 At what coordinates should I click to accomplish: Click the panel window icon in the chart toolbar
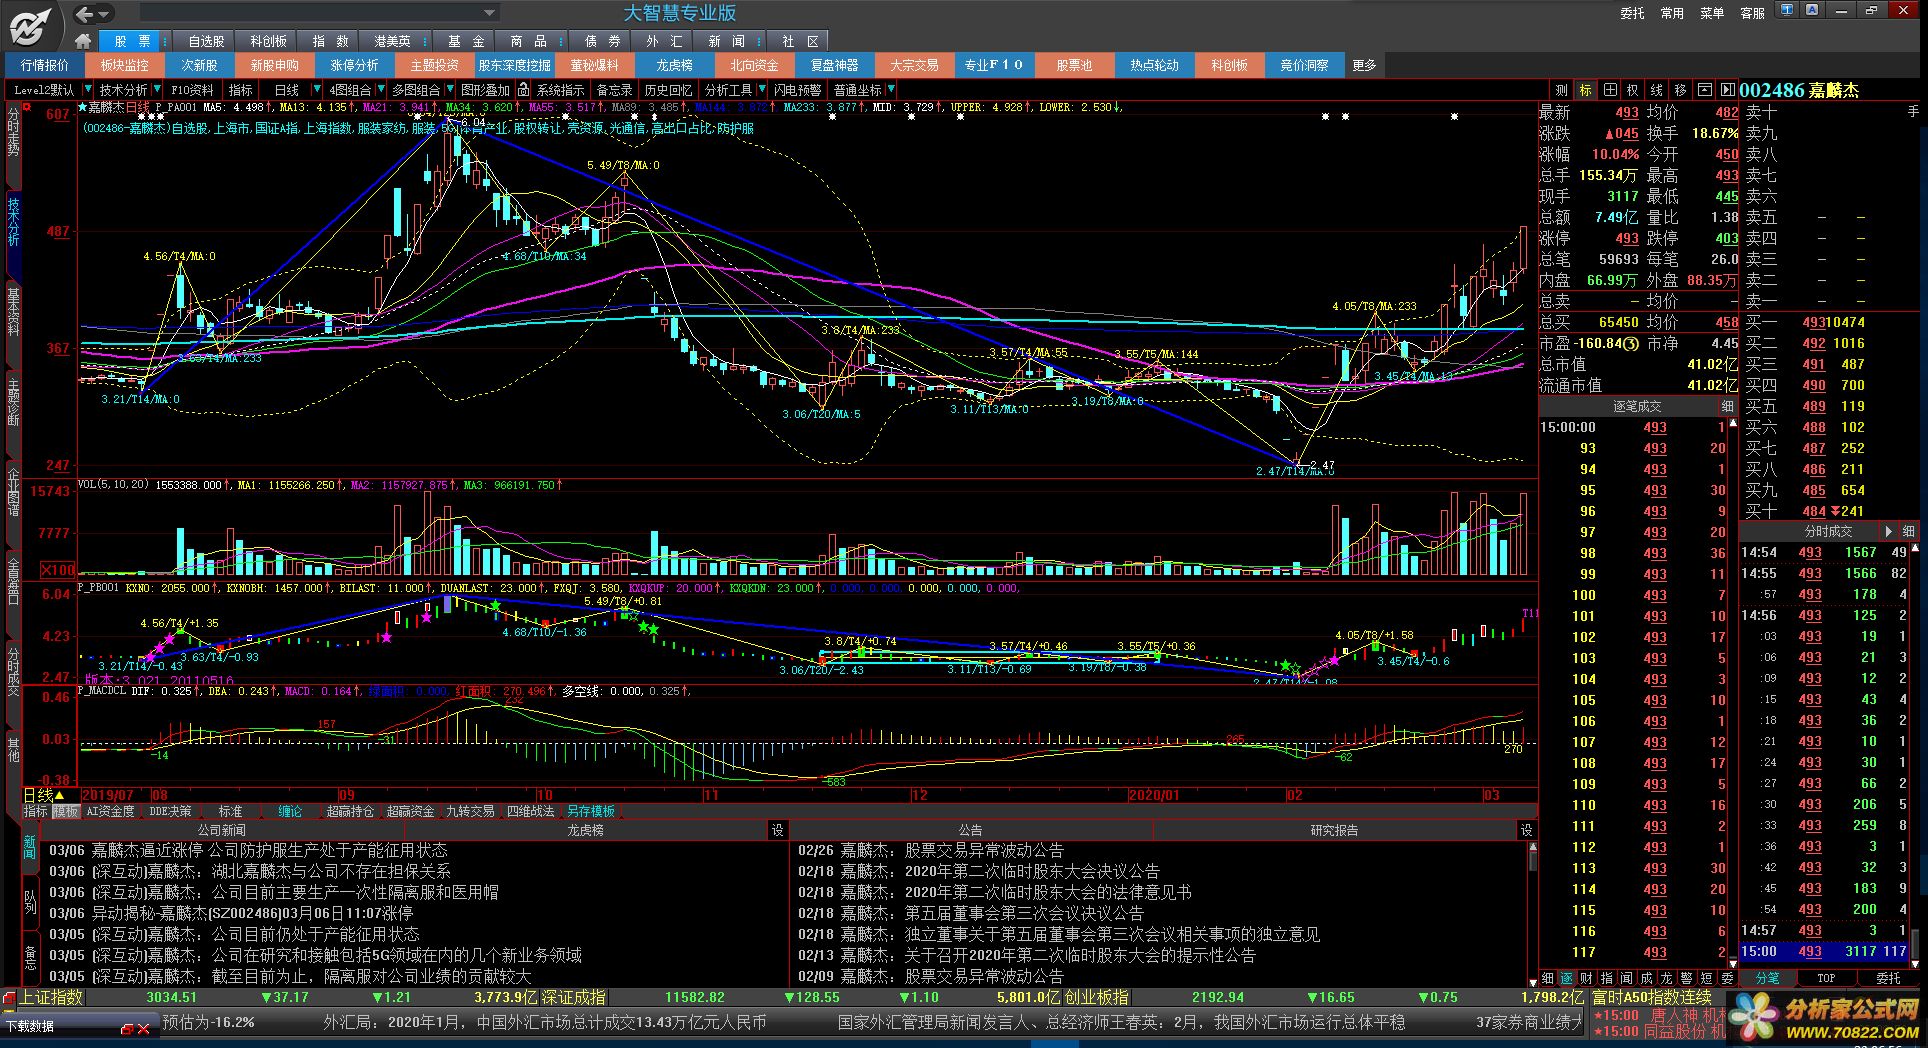point(1704,90)
